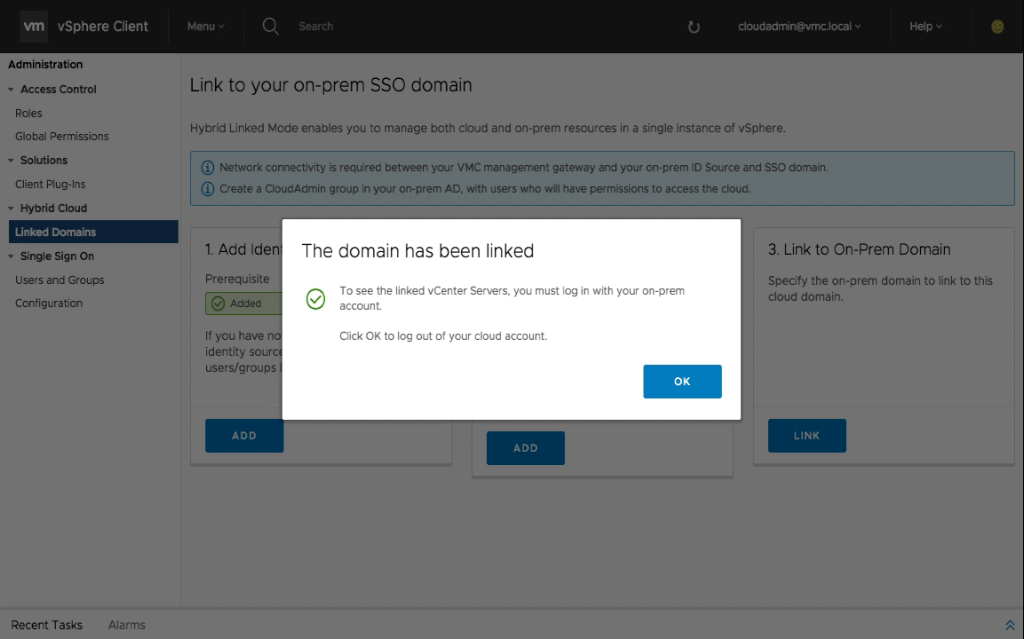This screenshot has width=1024, height=639.
Task: Click 'Click OK to log out of your cloud account' text
Action: coord(443,336)
